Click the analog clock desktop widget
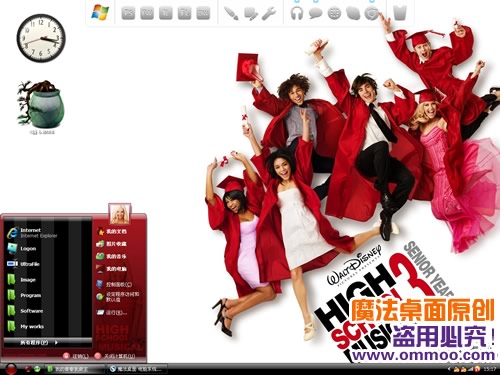 point(41,38)
